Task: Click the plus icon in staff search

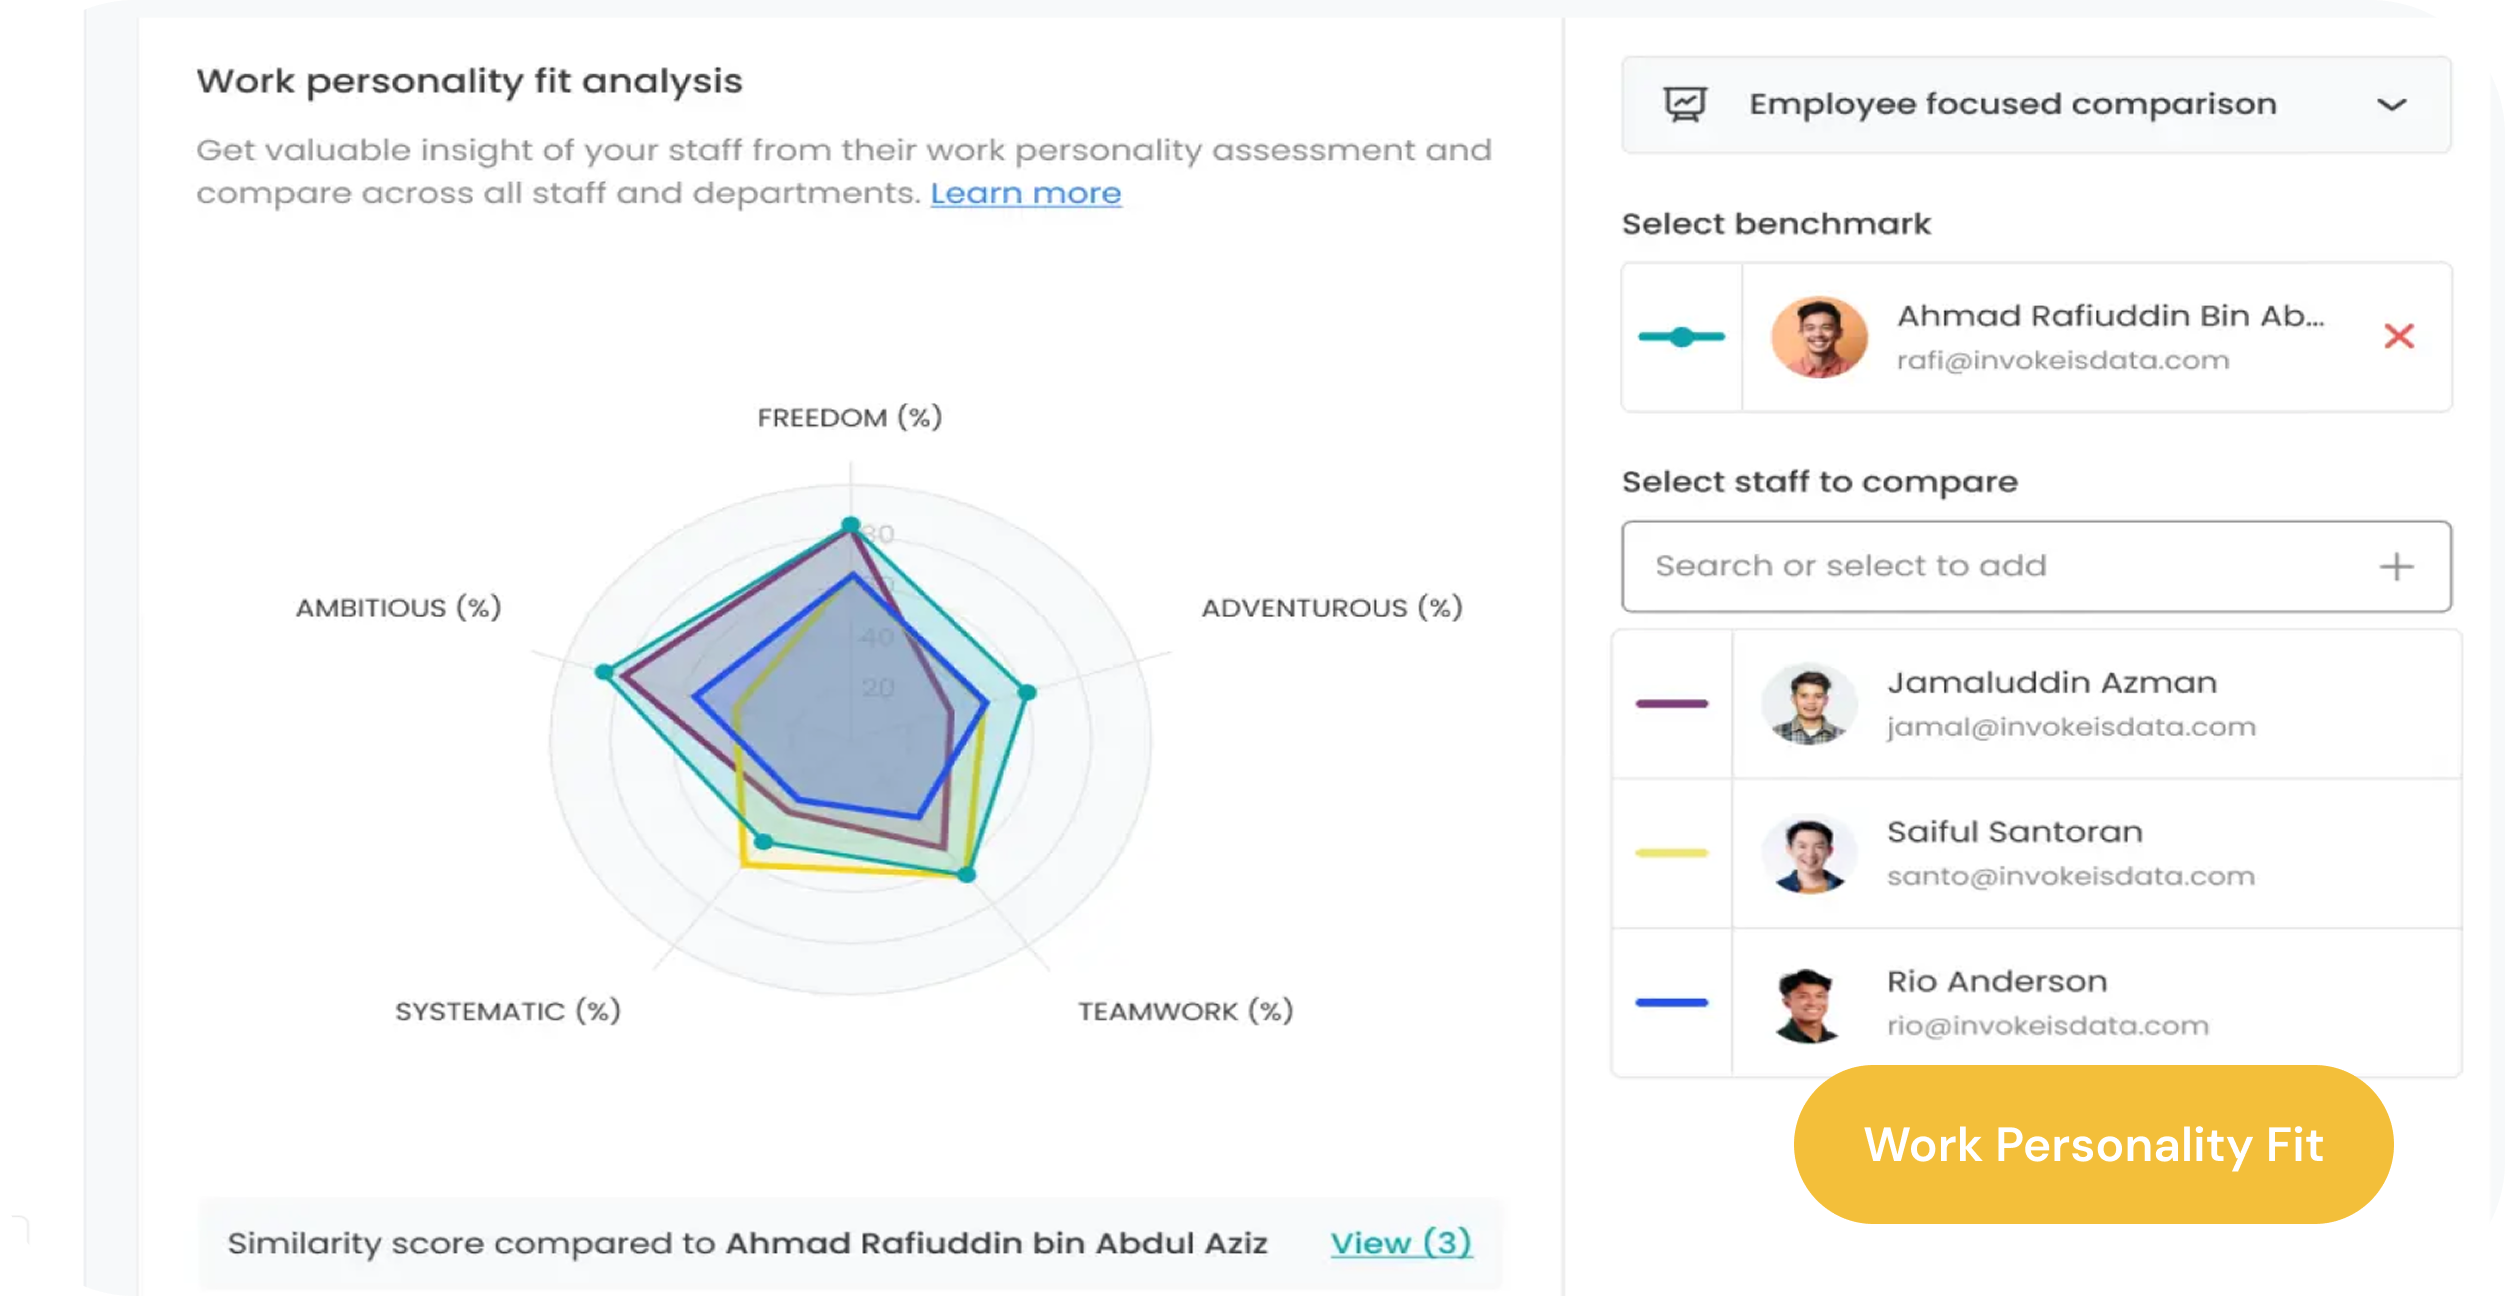Action: 2396,567
